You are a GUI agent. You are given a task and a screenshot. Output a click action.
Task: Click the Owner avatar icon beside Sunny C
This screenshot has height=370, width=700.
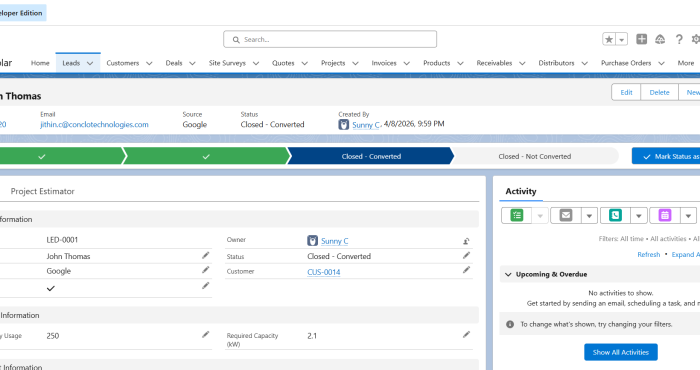(x=312, y=241)
